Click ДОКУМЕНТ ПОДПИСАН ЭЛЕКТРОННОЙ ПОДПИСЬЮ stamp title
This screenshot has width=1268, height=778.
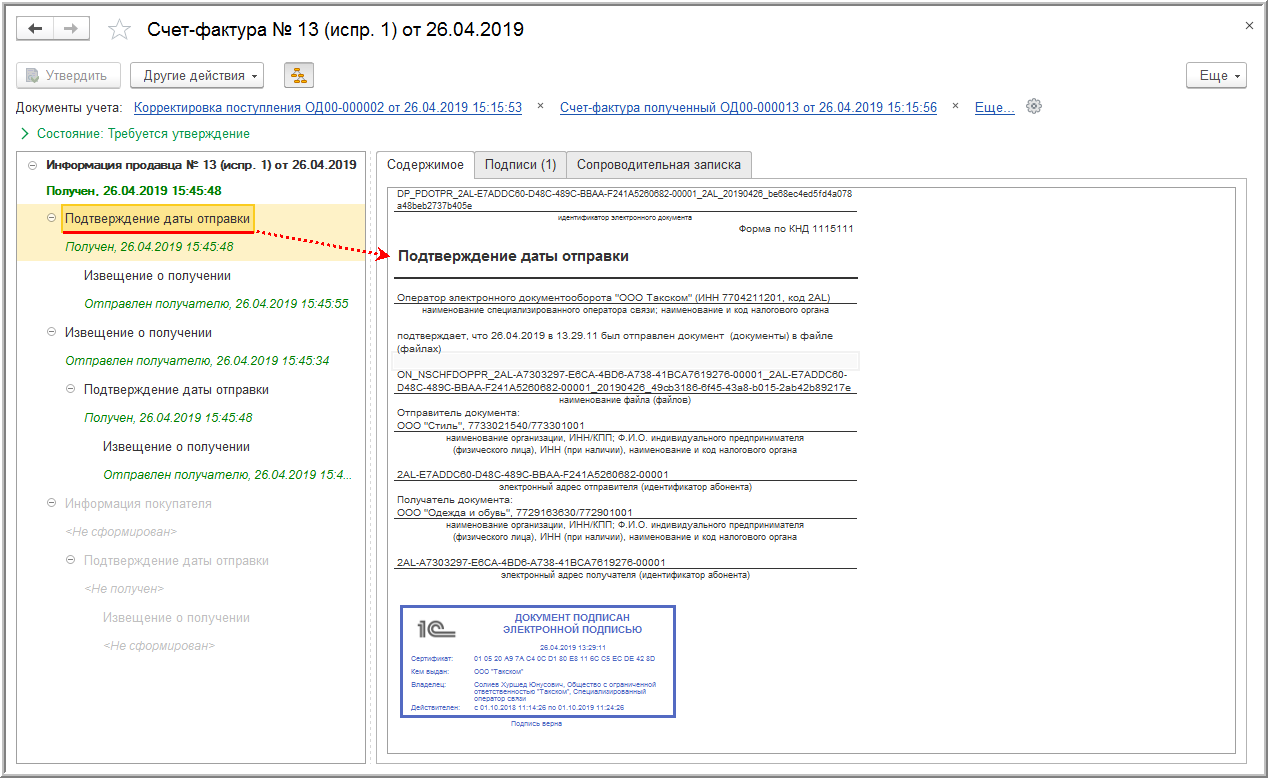(572, 624)
